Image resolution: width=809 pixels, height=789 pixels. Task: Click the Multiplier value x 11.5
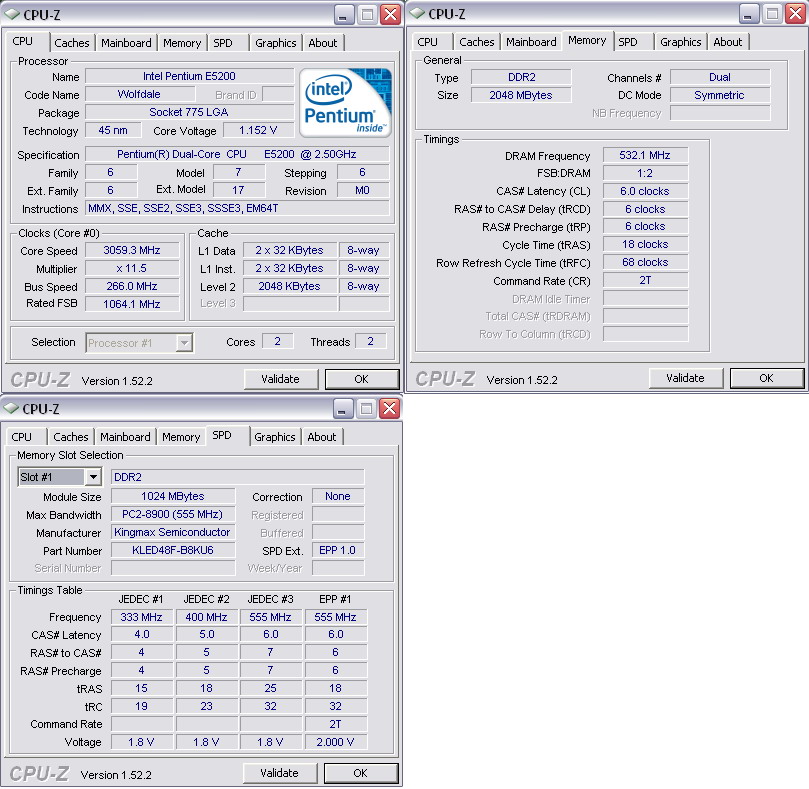coord(132,268)
